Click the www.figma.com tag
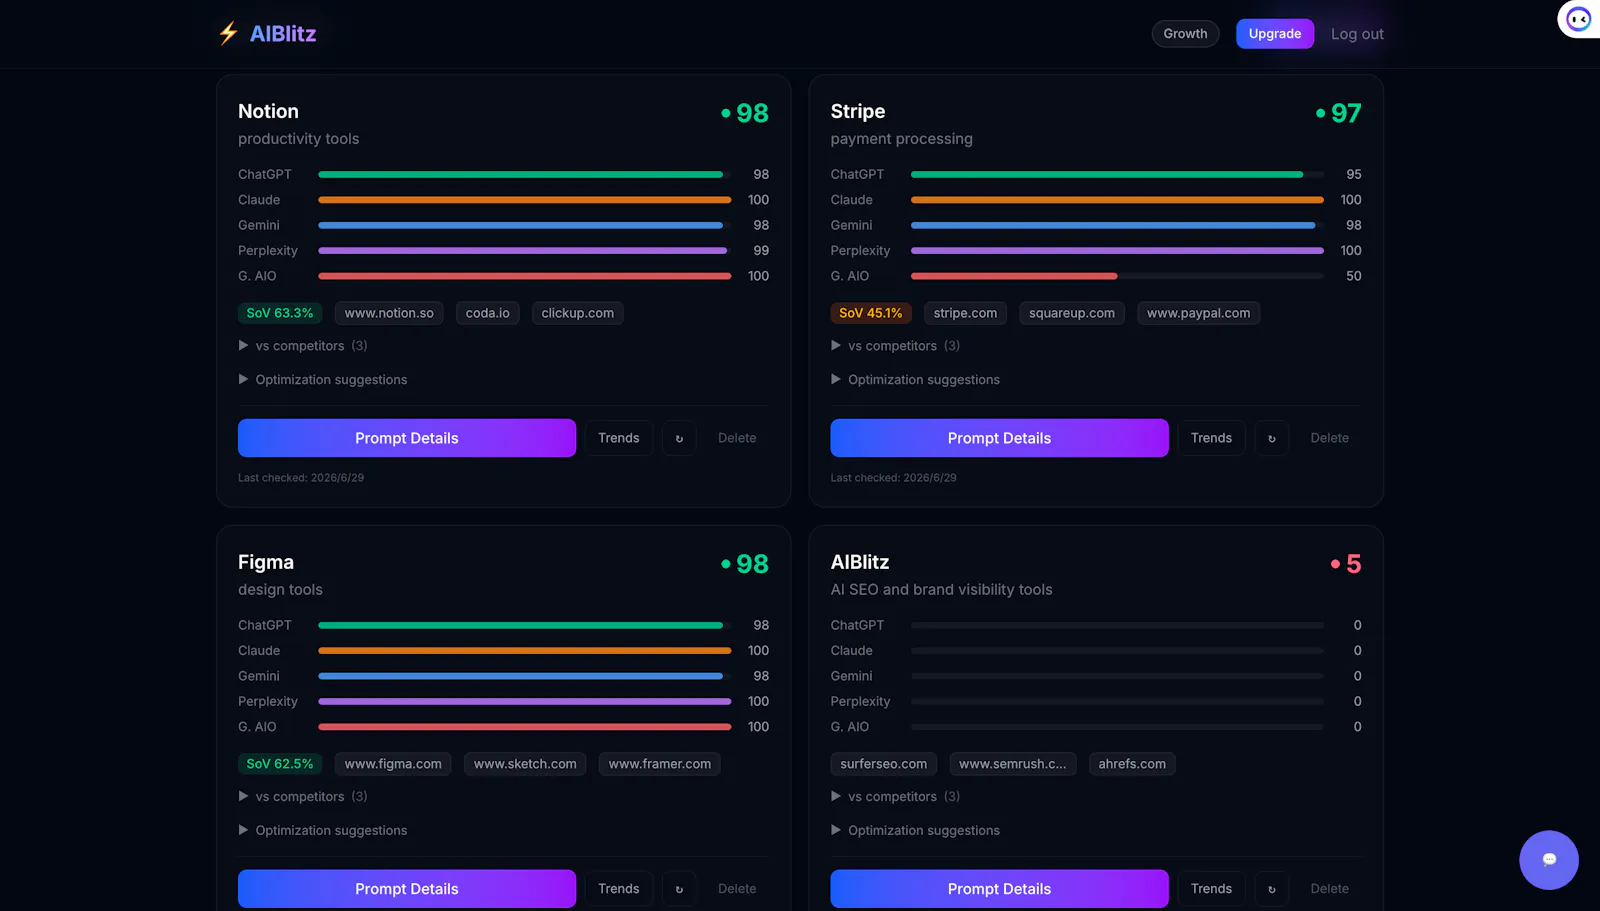Viewport: 1600px width, 911px height. [x=393, y=764]
